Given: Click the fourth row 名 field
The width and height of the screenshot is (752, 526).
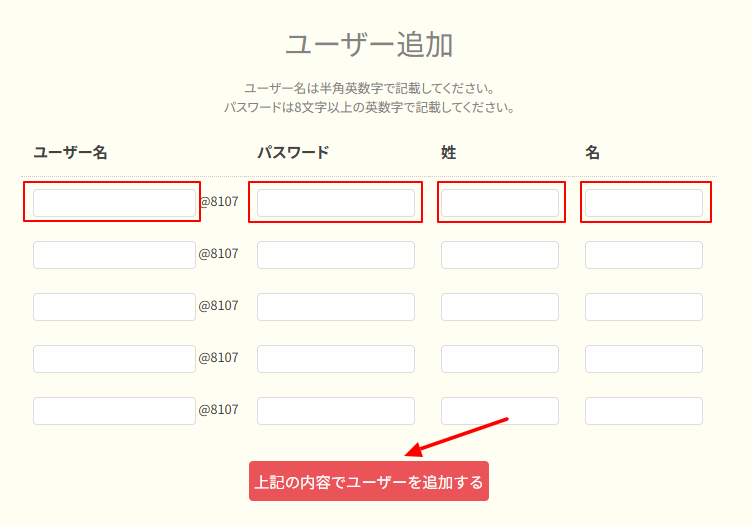Looking at the screenshot, I should click(643, 359).
